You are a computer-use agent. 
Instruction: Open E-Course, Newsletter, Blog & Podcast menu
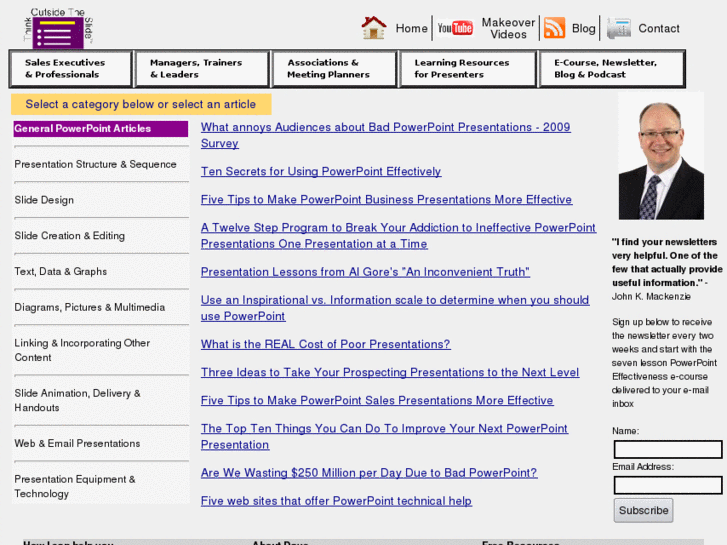[x=612, y=69]
